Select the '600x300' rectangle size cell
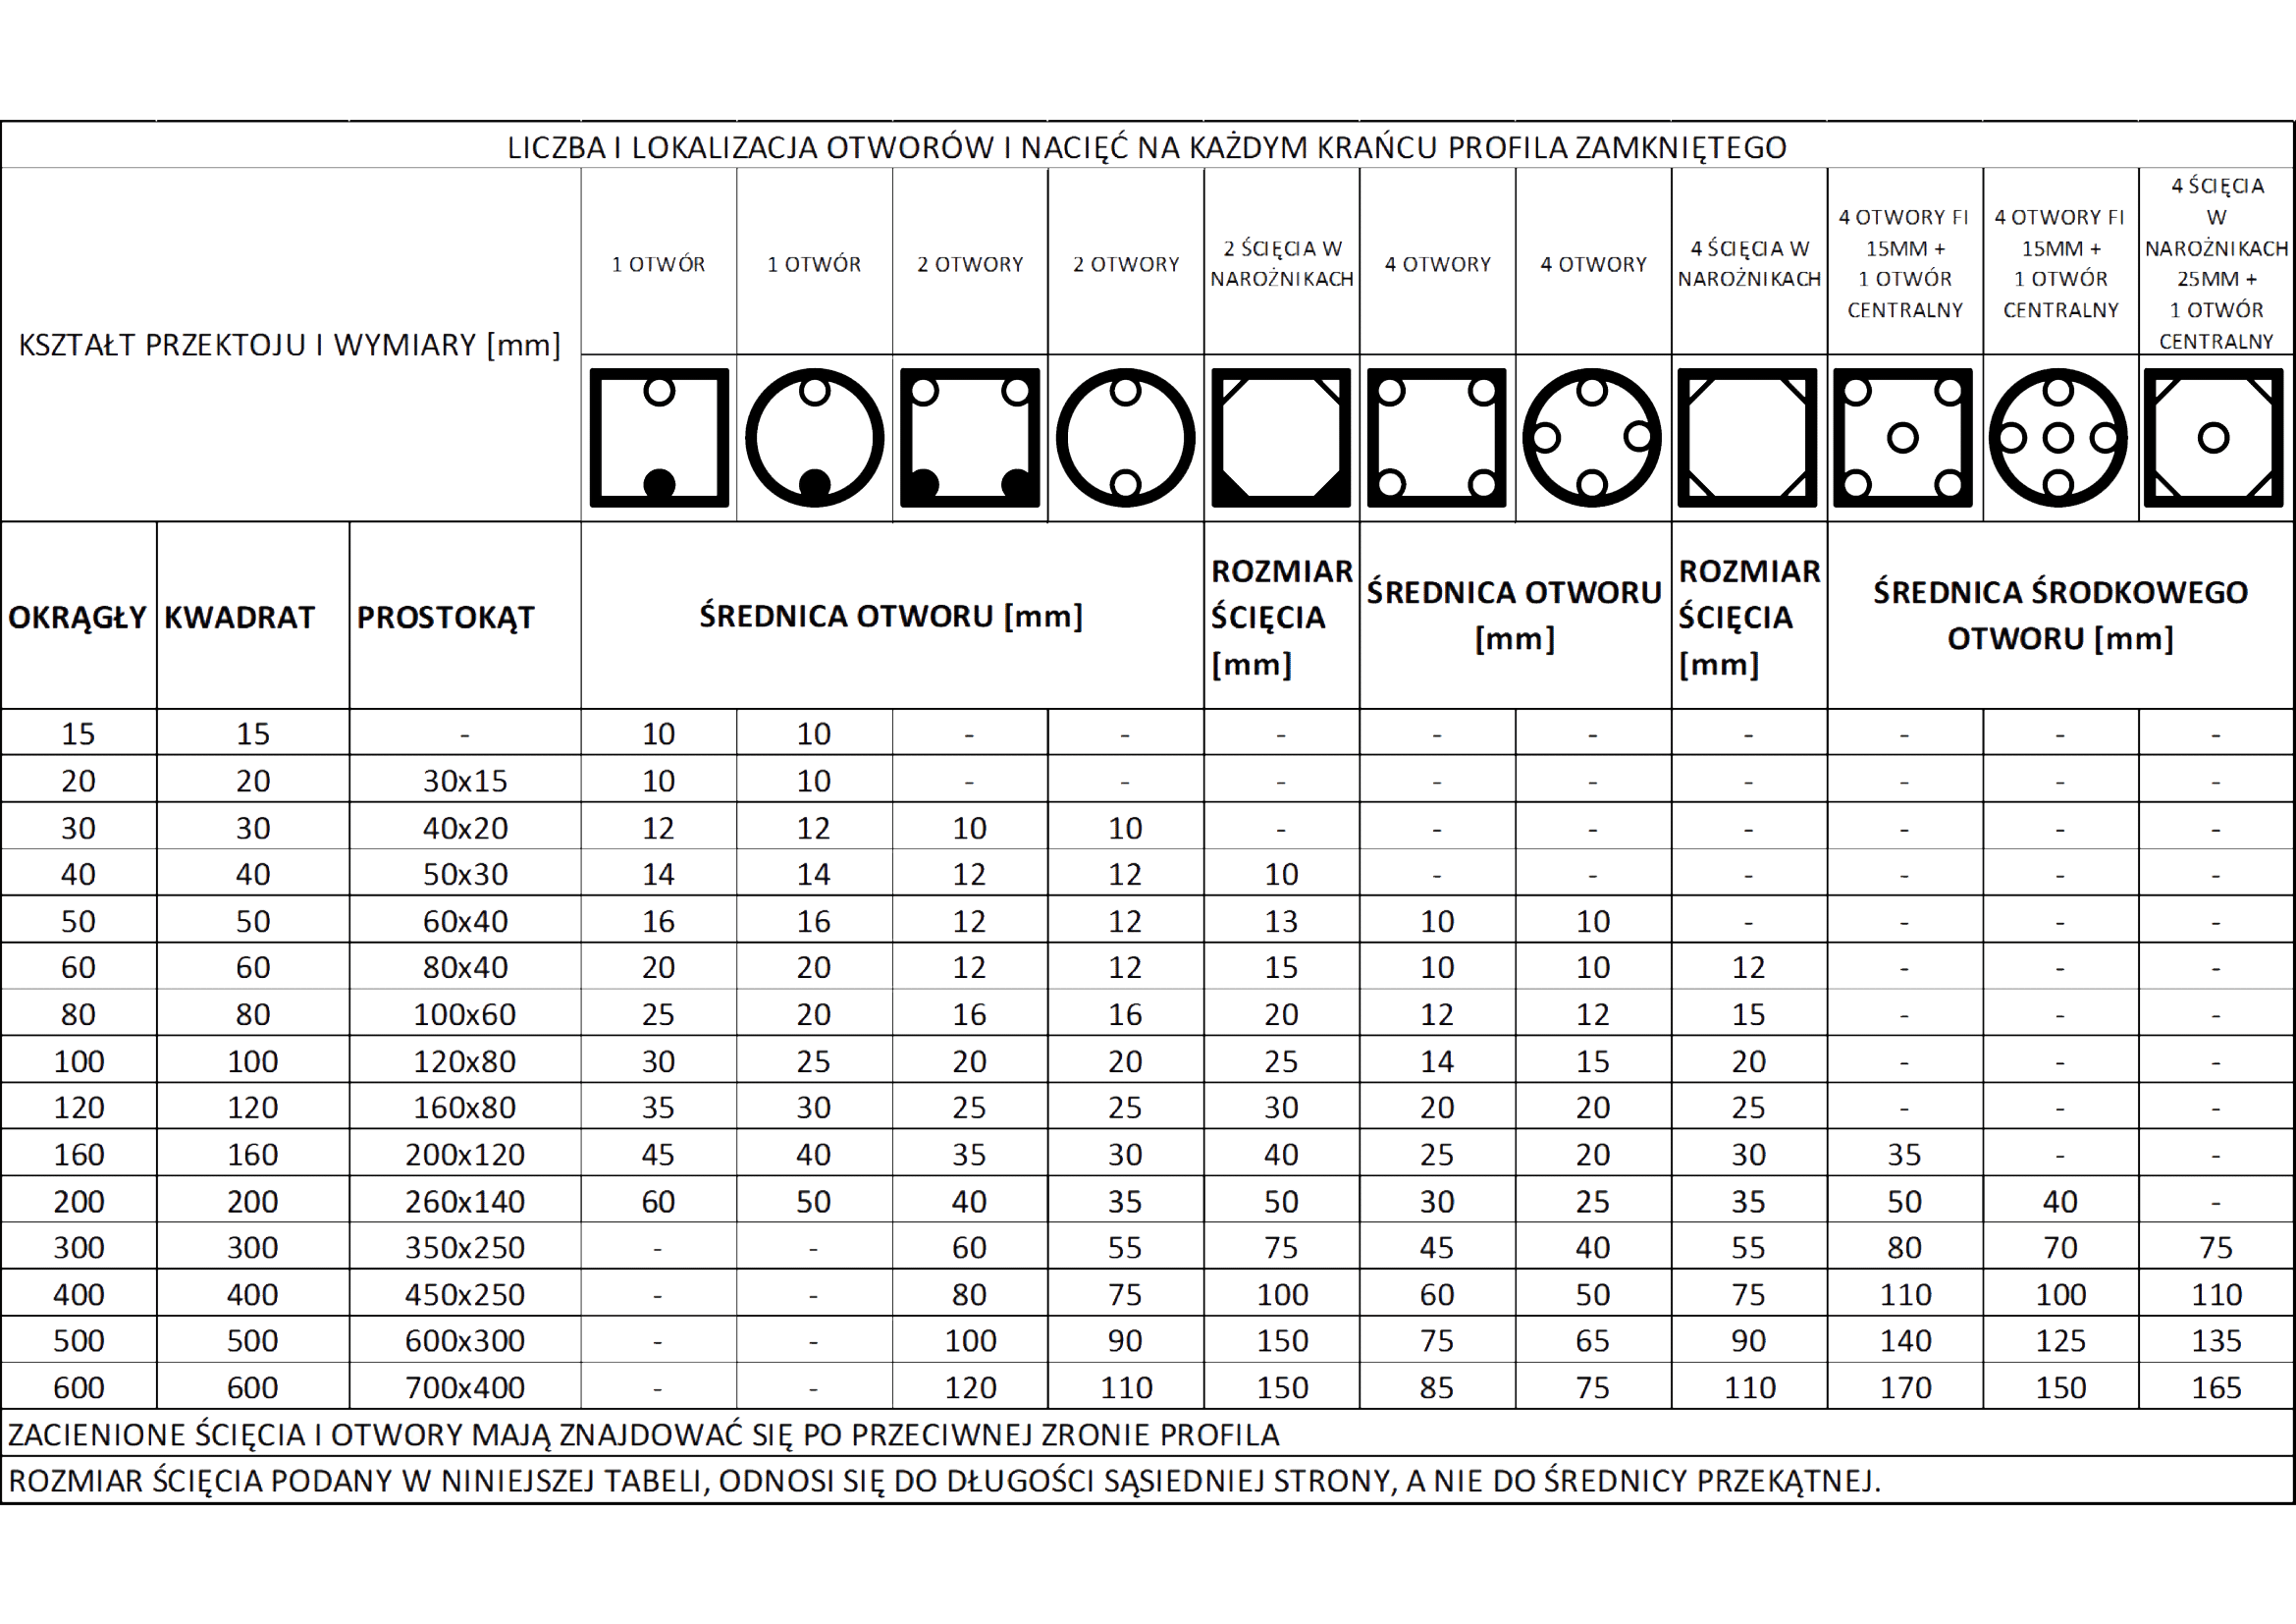Image resolution: width=2296 pixels, height=1624 pixels. pos(465,1340)
